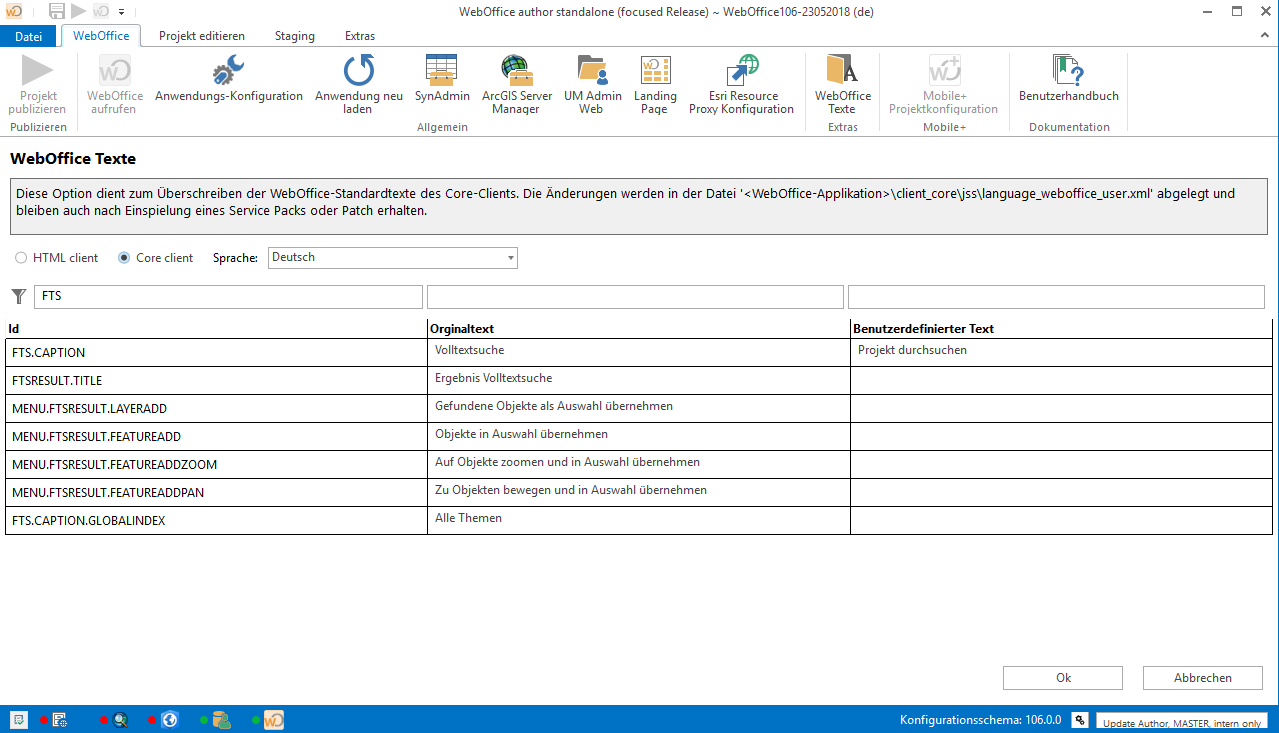Viewport: 1279px width, 733px height.
Task: Switch to the Projekt editieren tab
Action: coord(201,36)
